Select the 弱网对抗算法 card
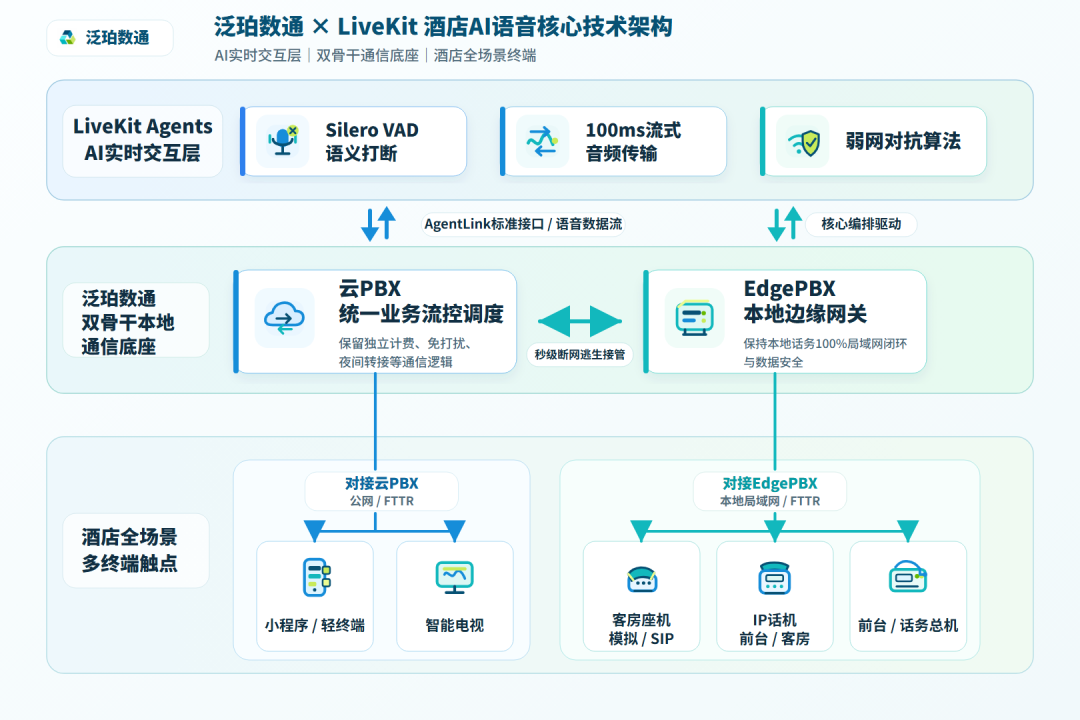Viewport: 1080px width, 720px height. click(x=873, y=141)
